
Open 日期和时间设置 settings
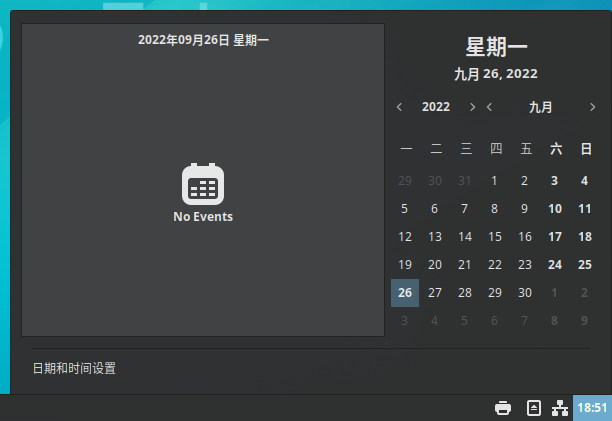pyautogui.click(x=74, y=369)
